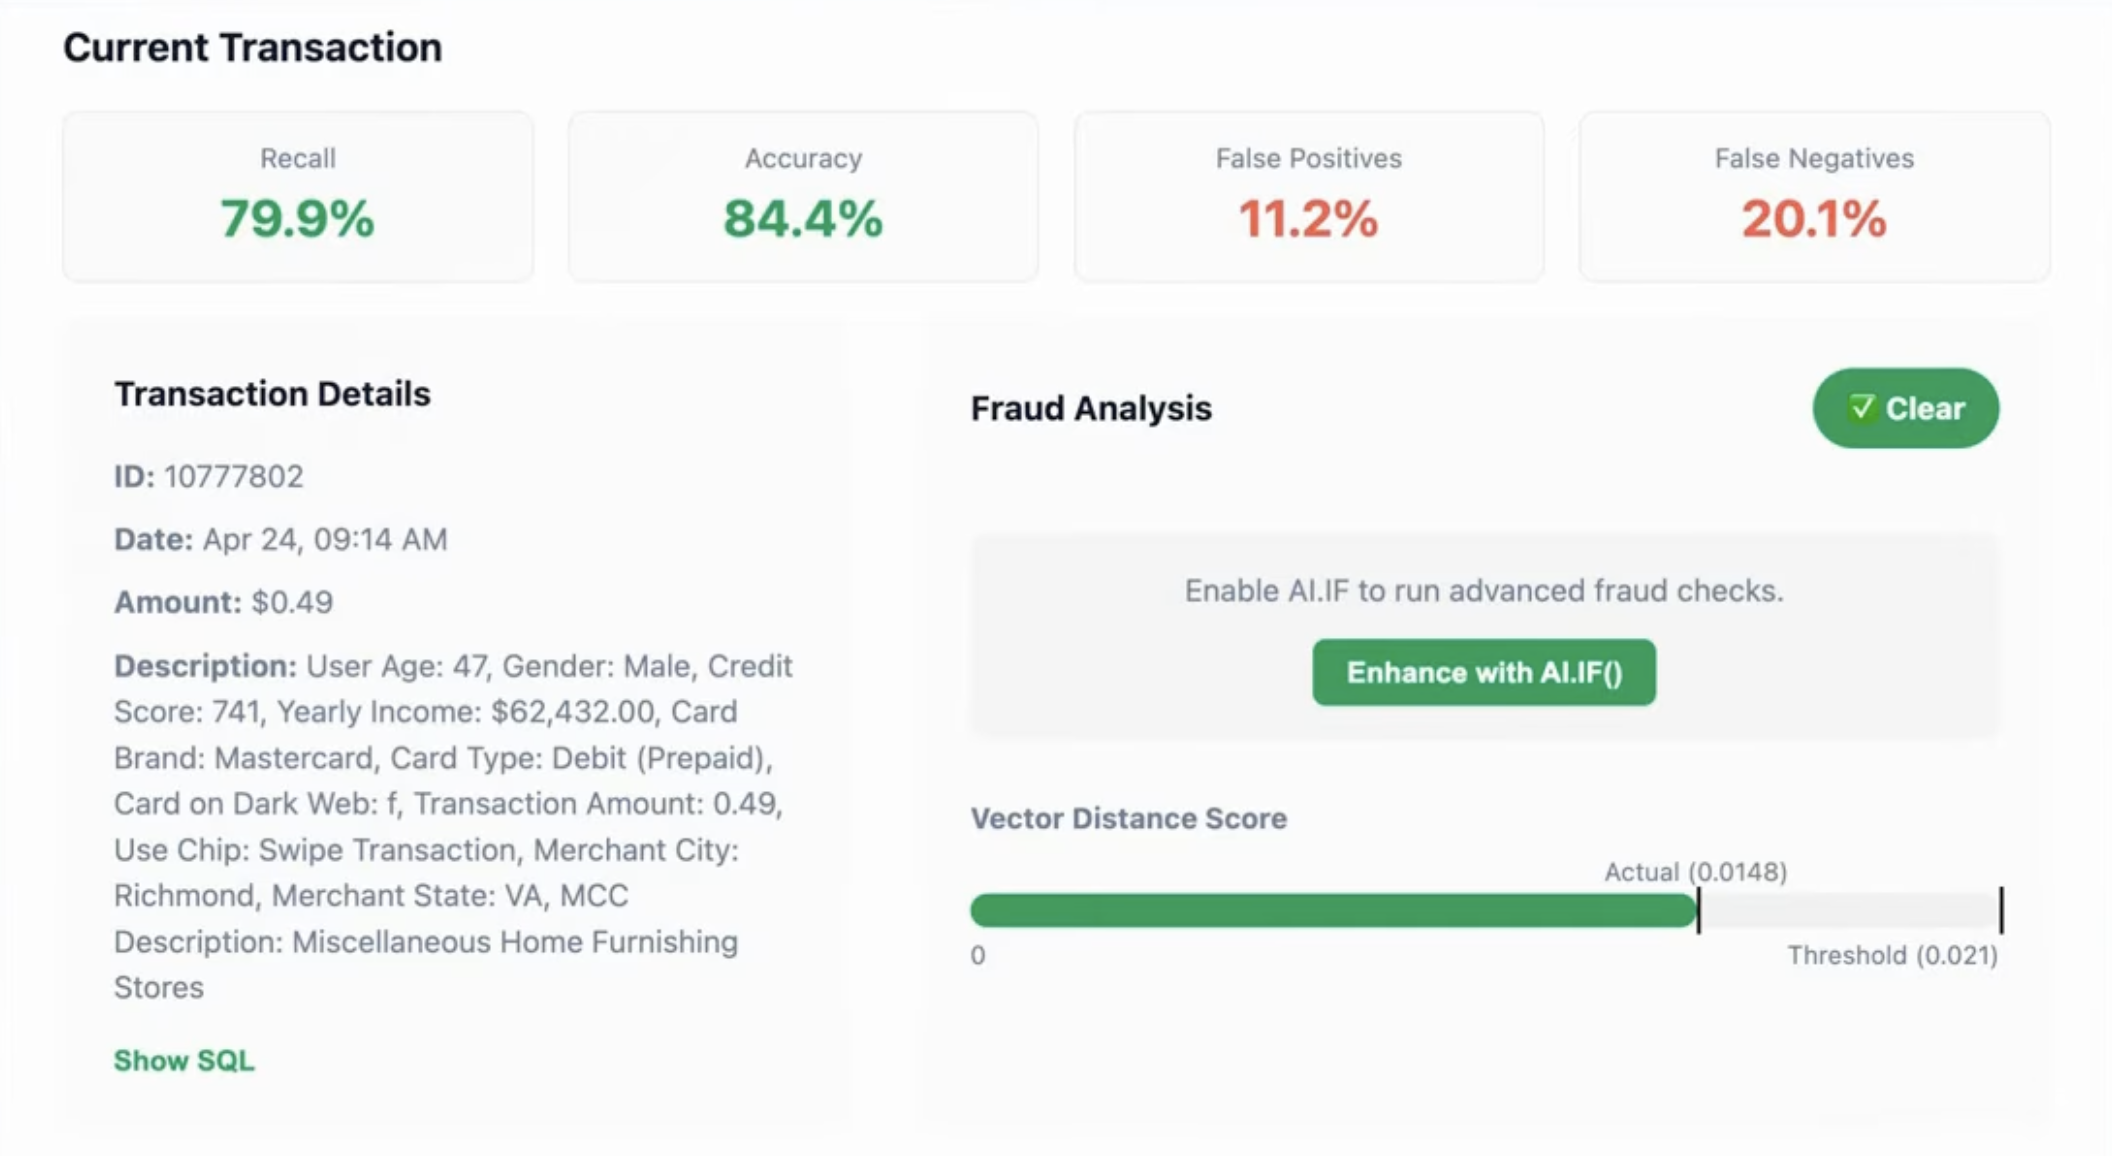This screenshot has height=1156, width=2112.
Task: Click the transaction Description paragraph
Action: click(x=453, y=826)
